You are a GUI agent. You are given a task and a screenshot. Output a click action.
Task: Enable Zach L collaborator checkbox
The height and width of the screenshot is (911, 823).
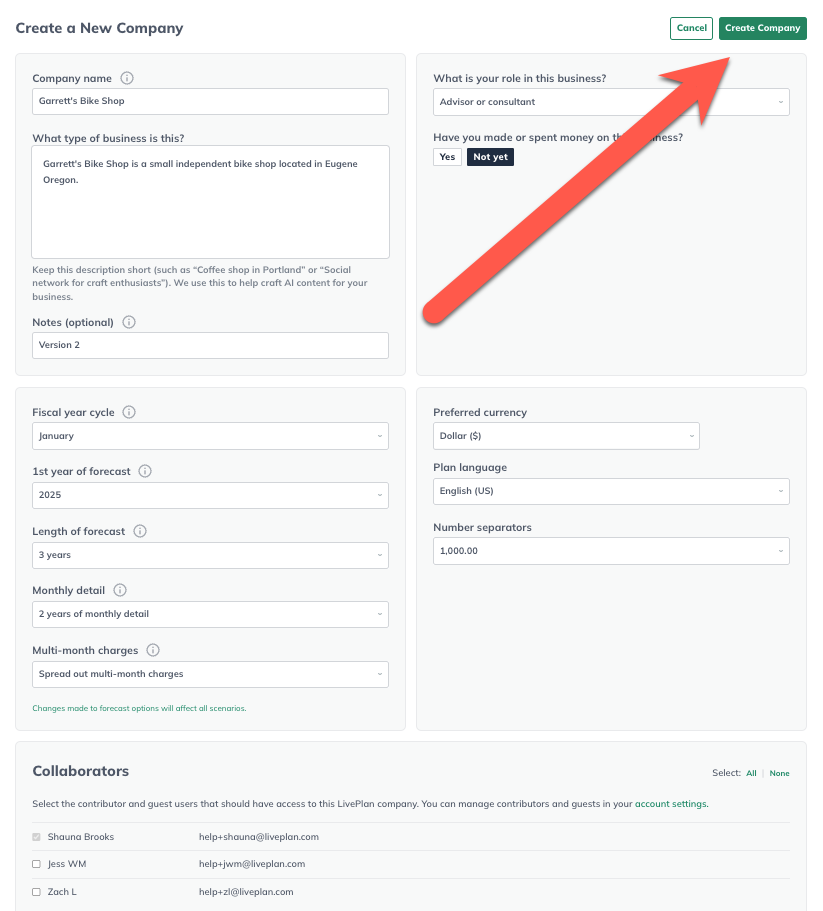point(37,892)
